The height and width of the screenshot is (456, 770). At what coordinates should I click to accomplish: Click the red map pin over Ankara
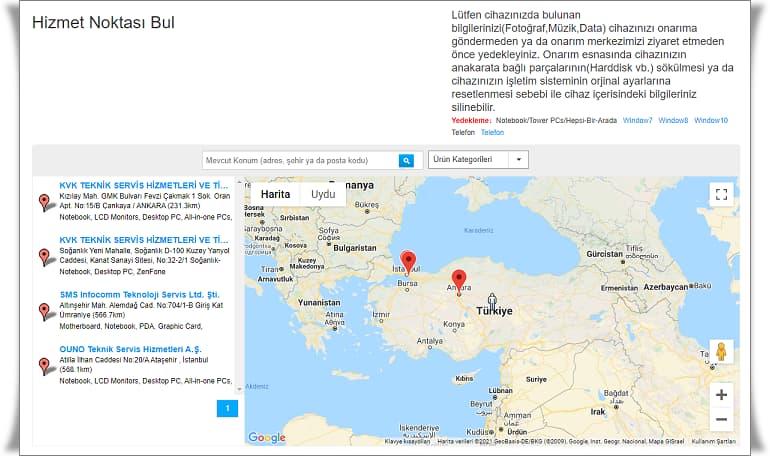[x=459, y=281]
